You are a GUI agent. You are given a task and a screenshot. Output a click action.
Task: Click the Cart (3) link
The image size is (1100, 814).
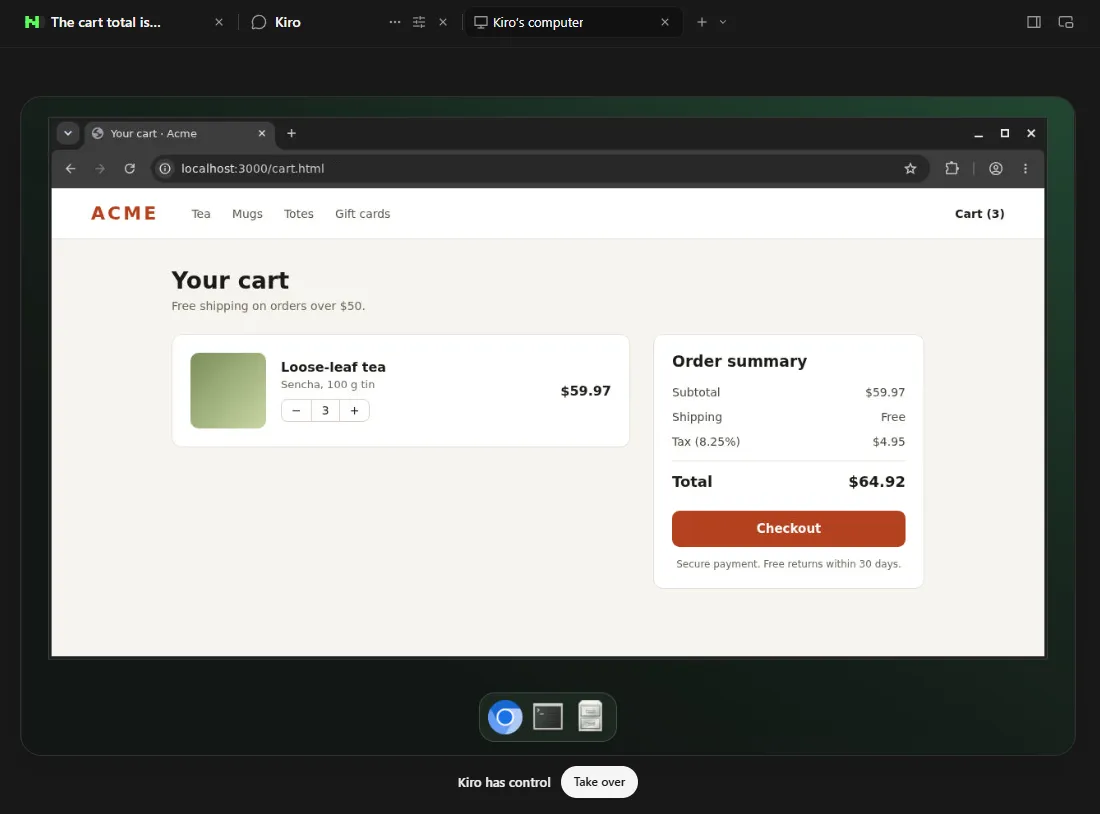coord(979,213)
